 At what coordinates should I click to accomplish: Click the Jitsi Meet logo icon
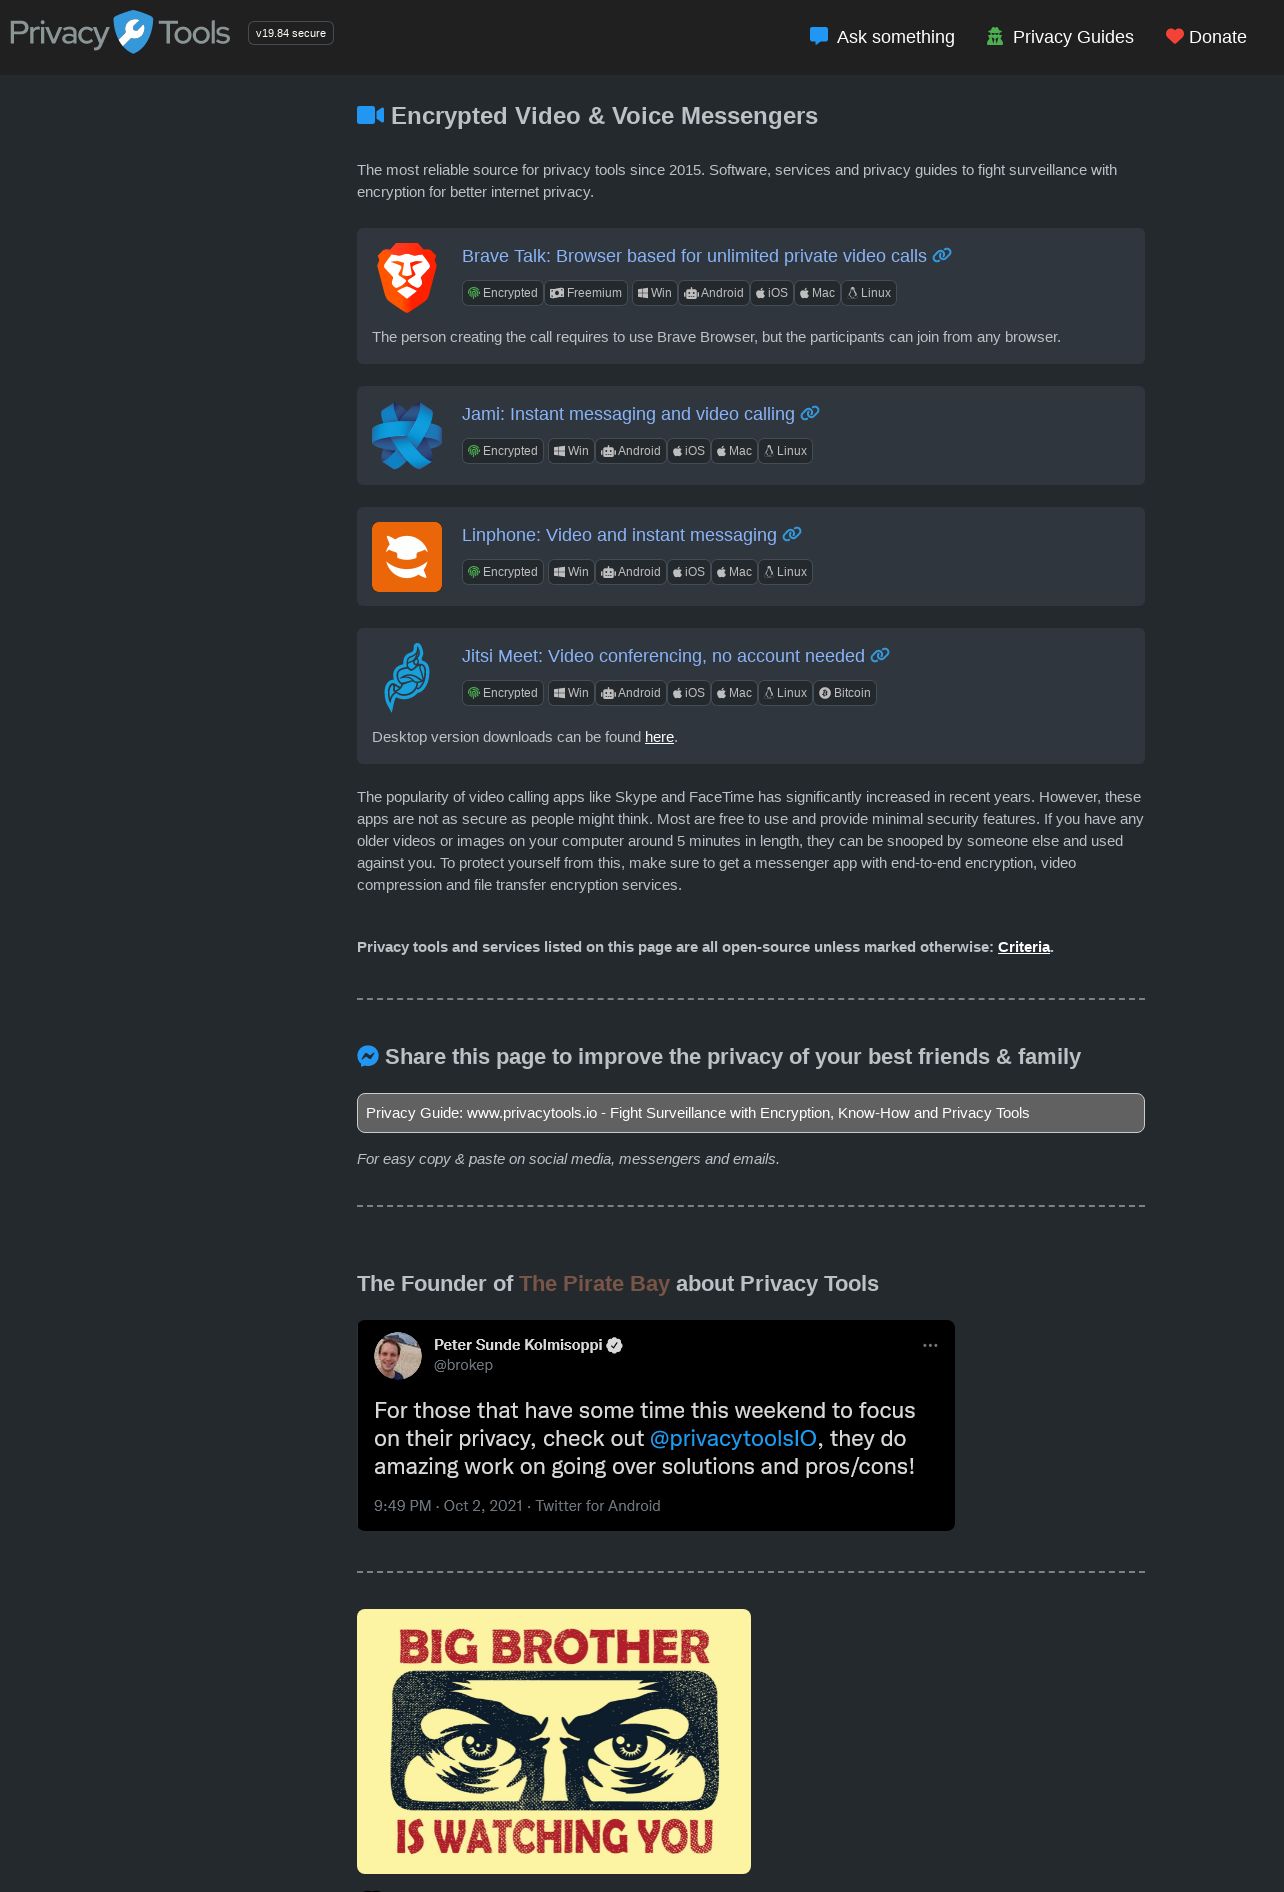click(407, 678)
